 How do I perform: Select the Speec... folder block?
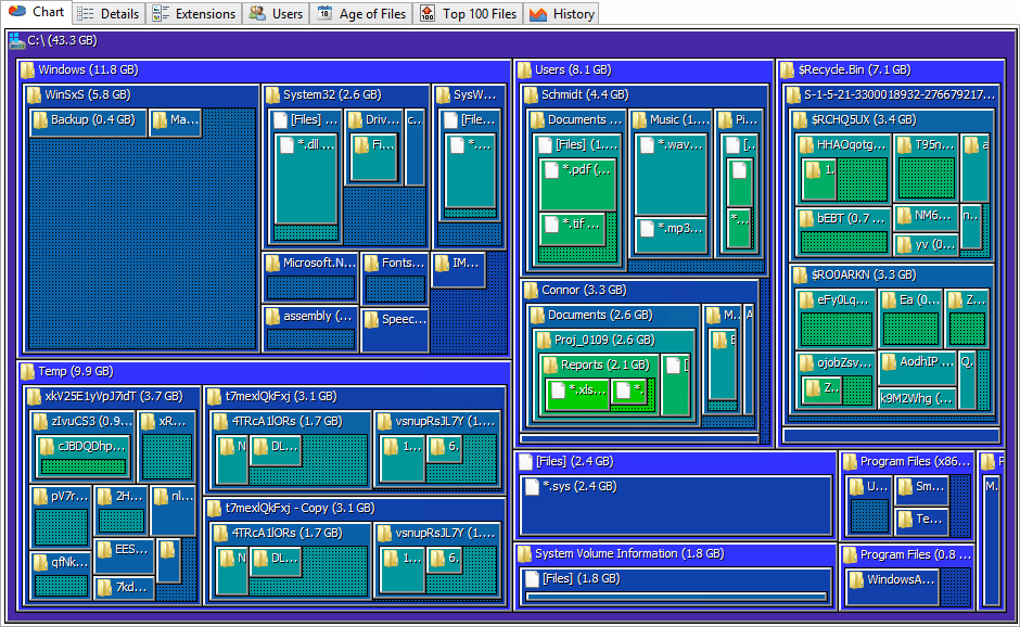click(x=395, y=330)
